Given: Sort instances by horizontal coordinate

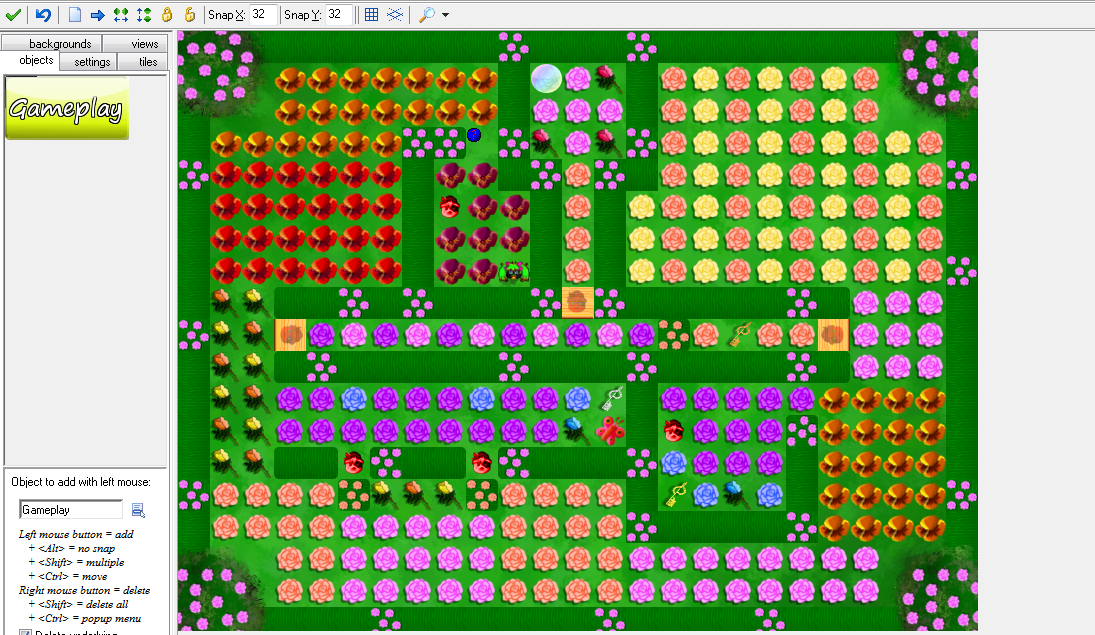Looking at the screenshot, I should pyautogui.click(x=121, y=15).
